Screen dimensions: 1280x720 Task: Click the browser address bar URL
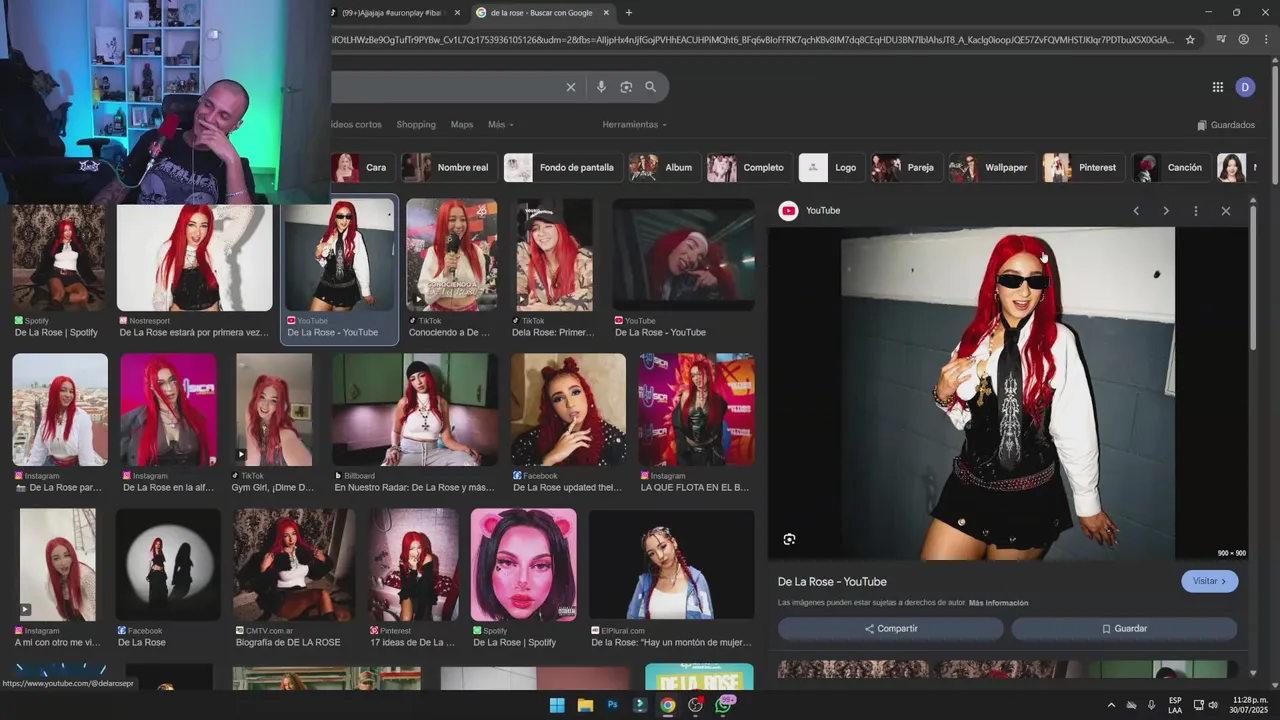(755, 40)
